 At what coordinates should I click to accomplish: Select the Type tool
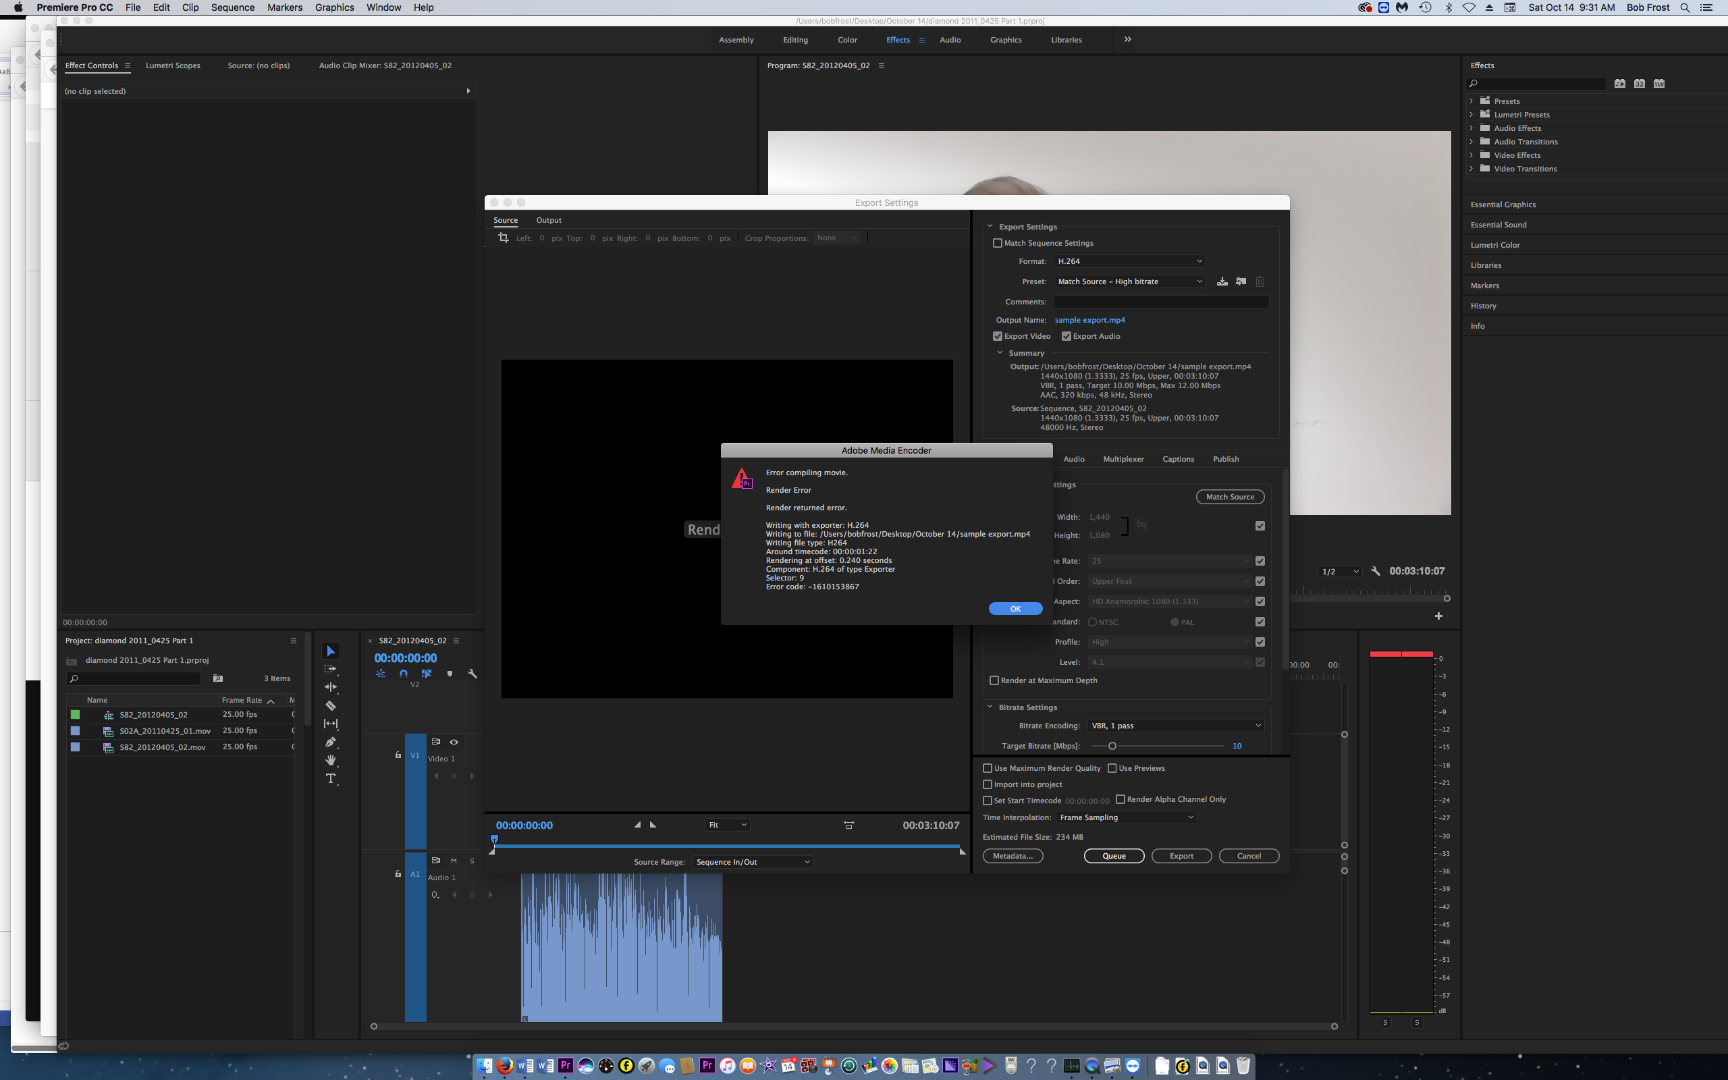pos(331,778)
